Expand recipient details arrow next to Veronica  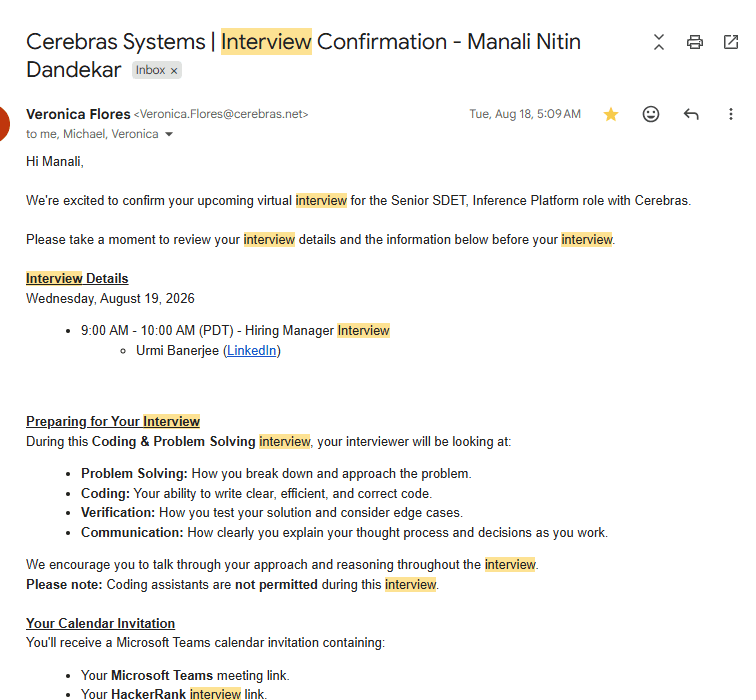tap(169, 134)
